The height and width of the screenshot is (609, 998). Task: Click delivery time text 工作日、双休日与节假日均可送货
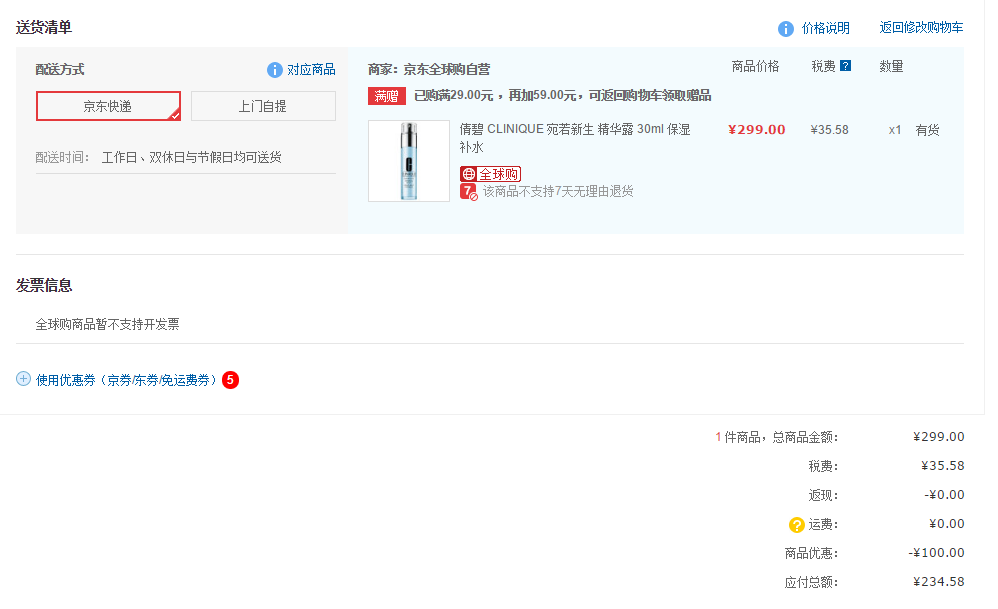pyautogui.click(x=192, y=157)
